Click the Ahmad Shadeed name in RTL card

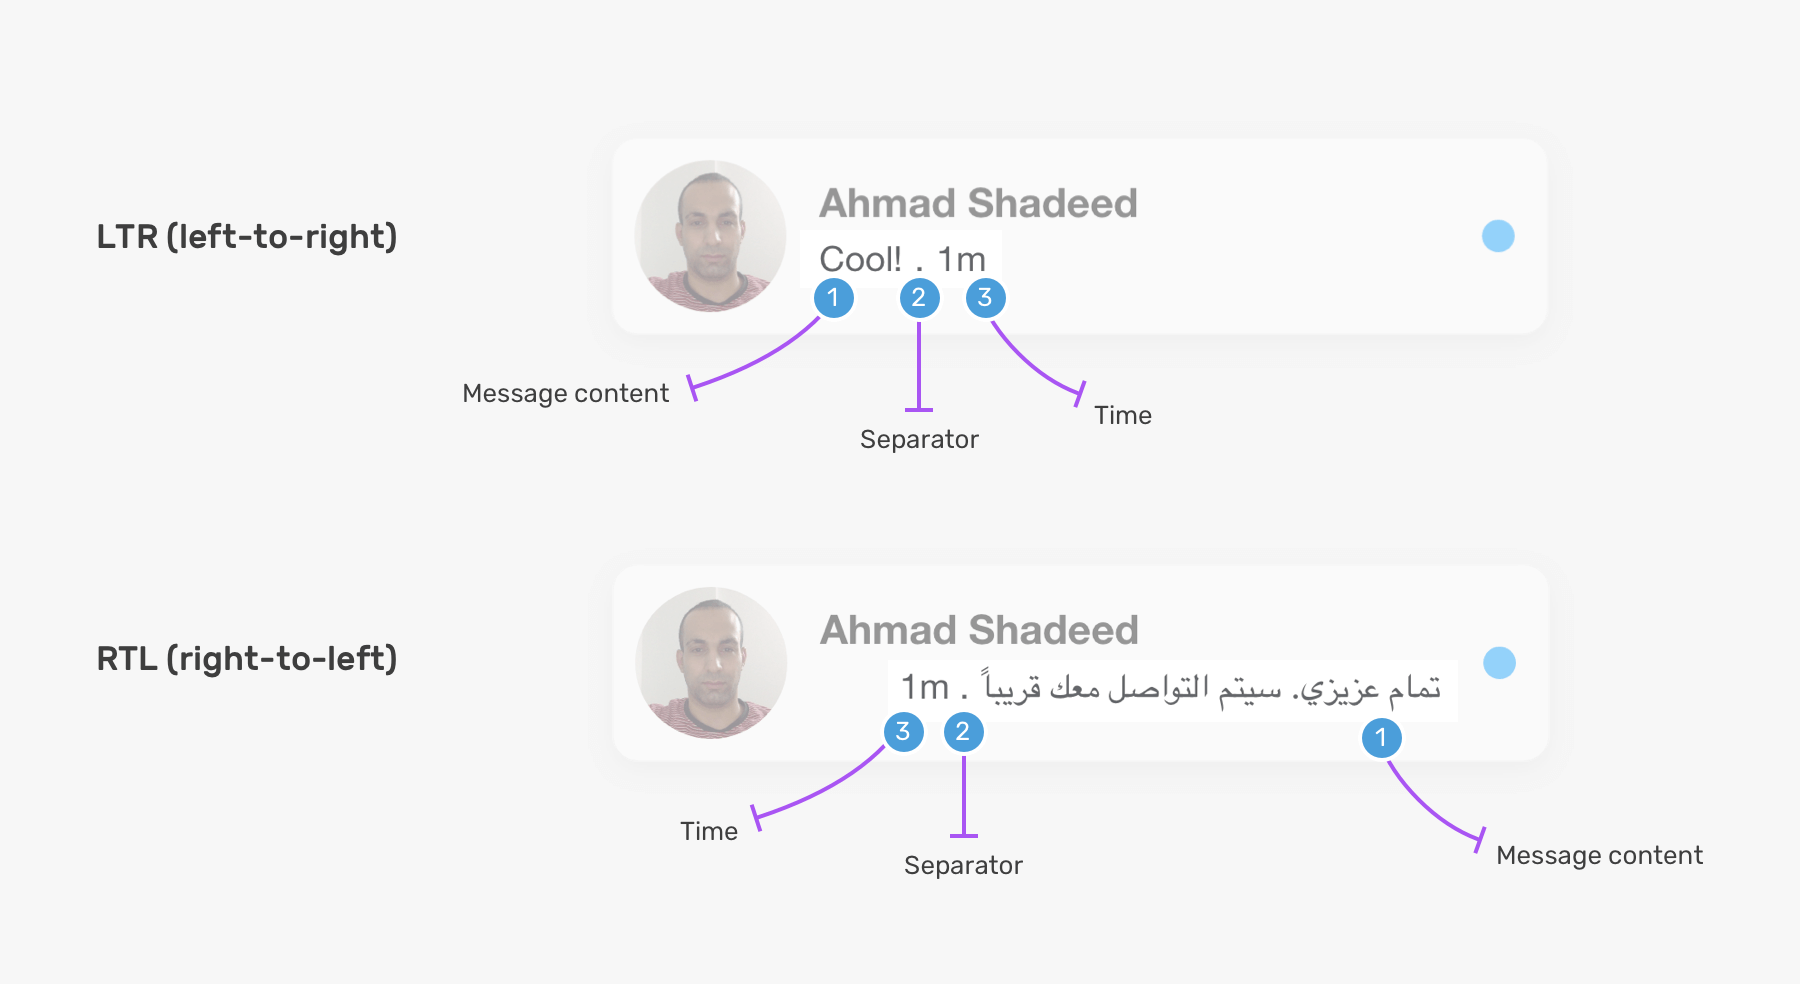coord(979,630)
